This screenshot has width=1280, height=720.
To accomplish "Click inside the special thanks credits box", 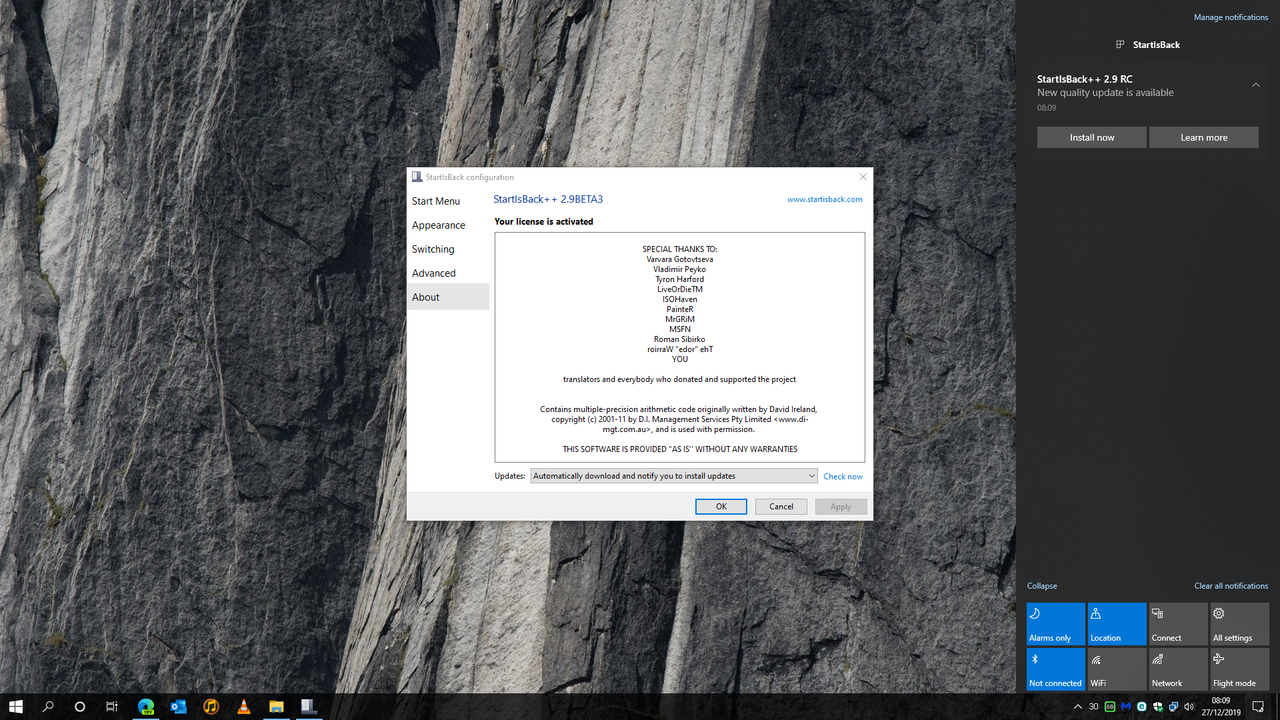I will point(680,347).
